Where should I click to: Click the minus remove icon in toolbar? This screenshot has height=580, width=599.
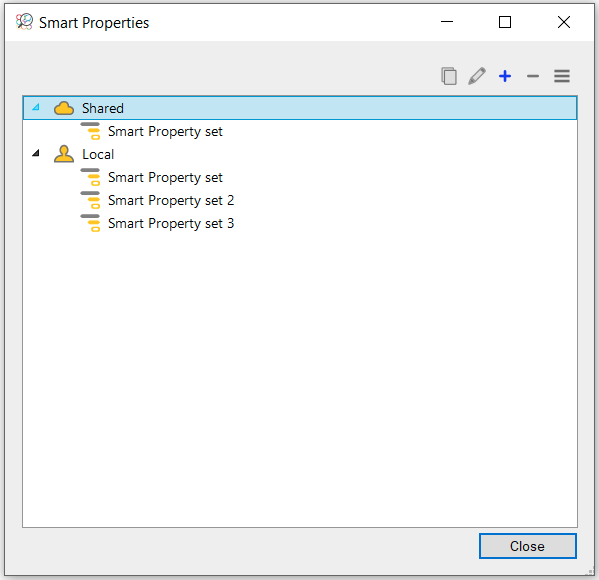tap(533, 76)
